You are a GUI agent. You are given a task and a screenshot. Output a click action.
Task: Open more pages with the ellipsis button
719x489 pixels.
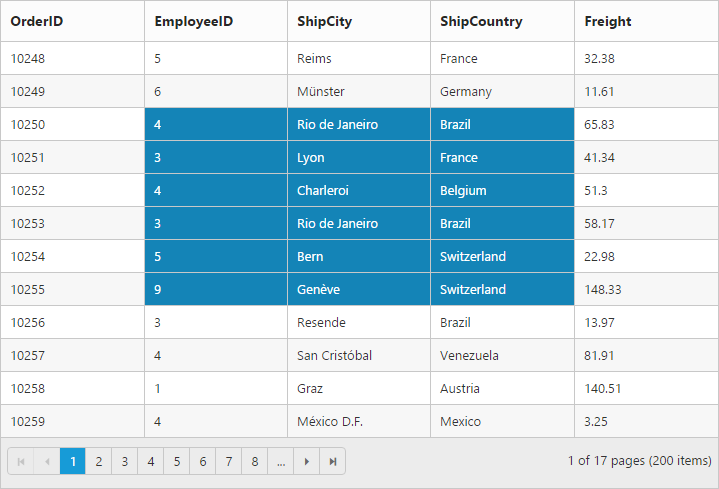[281, 461]
